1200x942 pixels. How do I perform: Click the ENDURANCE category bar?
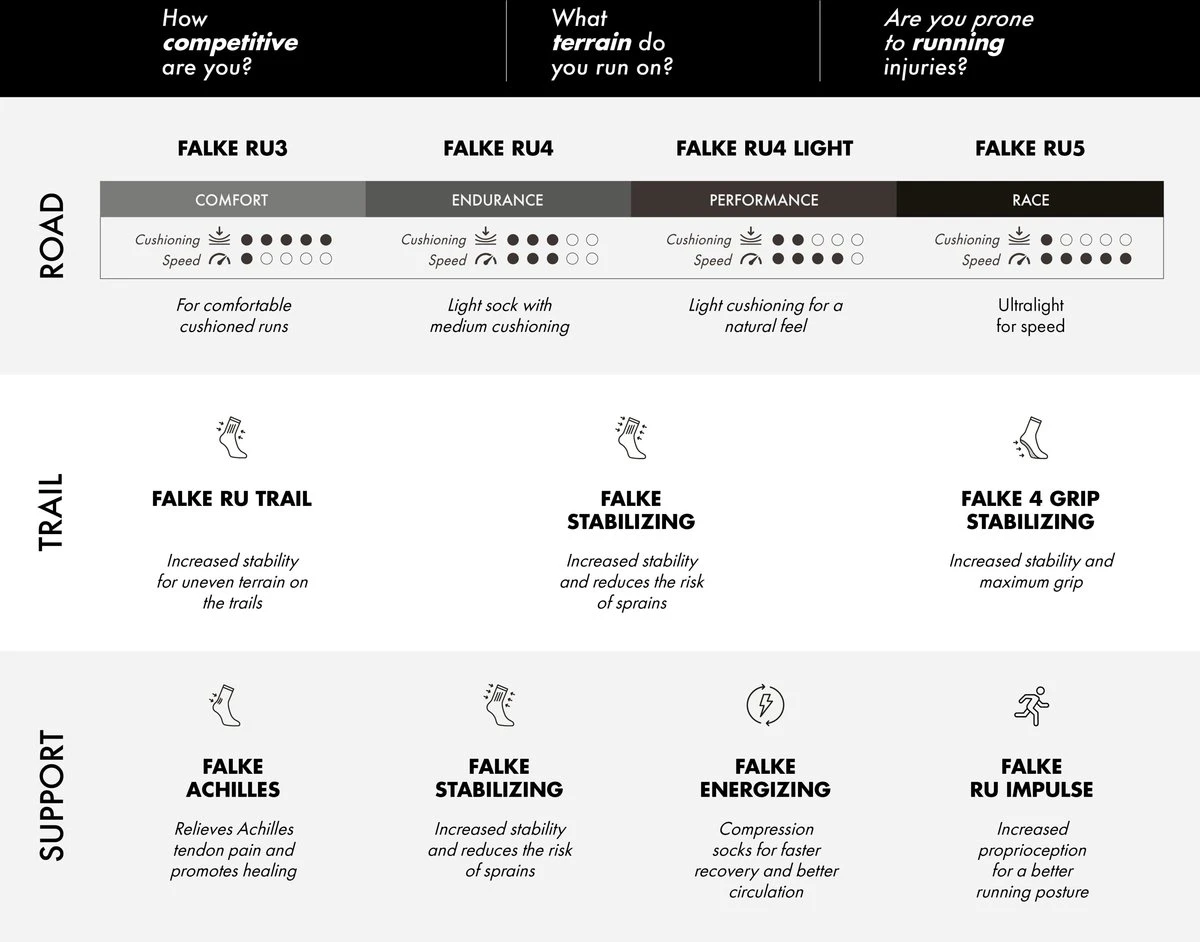tap(497, 200)
